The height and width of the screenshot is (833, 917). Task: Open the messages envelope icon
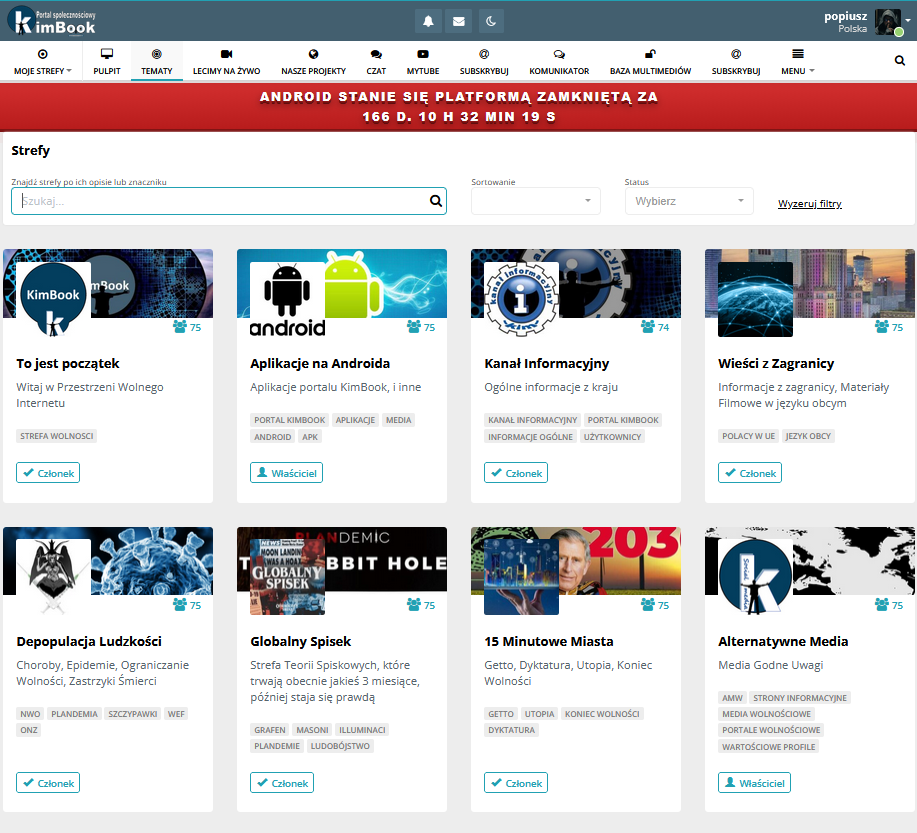tap(459, 21)
